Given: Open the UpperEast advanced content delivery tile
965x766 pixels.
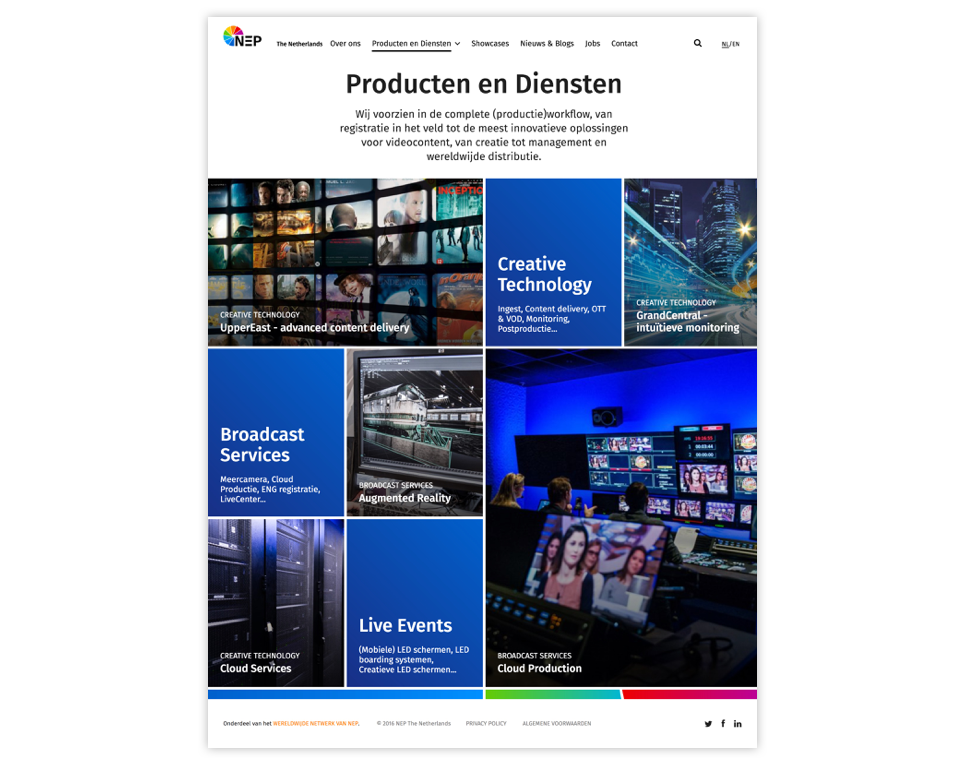Looking at the screenshot, I should [345, 263].
